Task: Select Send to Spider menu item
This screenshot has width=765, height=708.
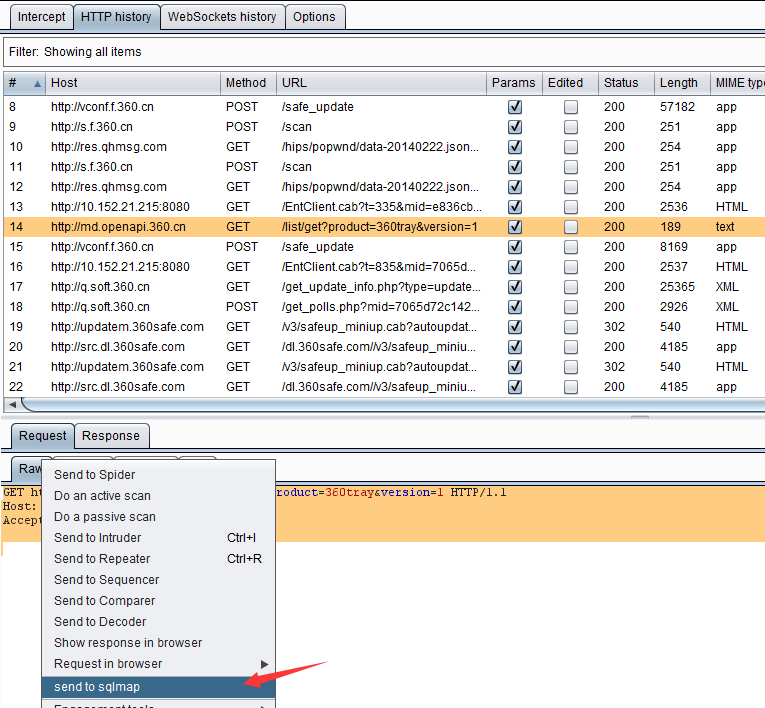Action: point(94,475)
